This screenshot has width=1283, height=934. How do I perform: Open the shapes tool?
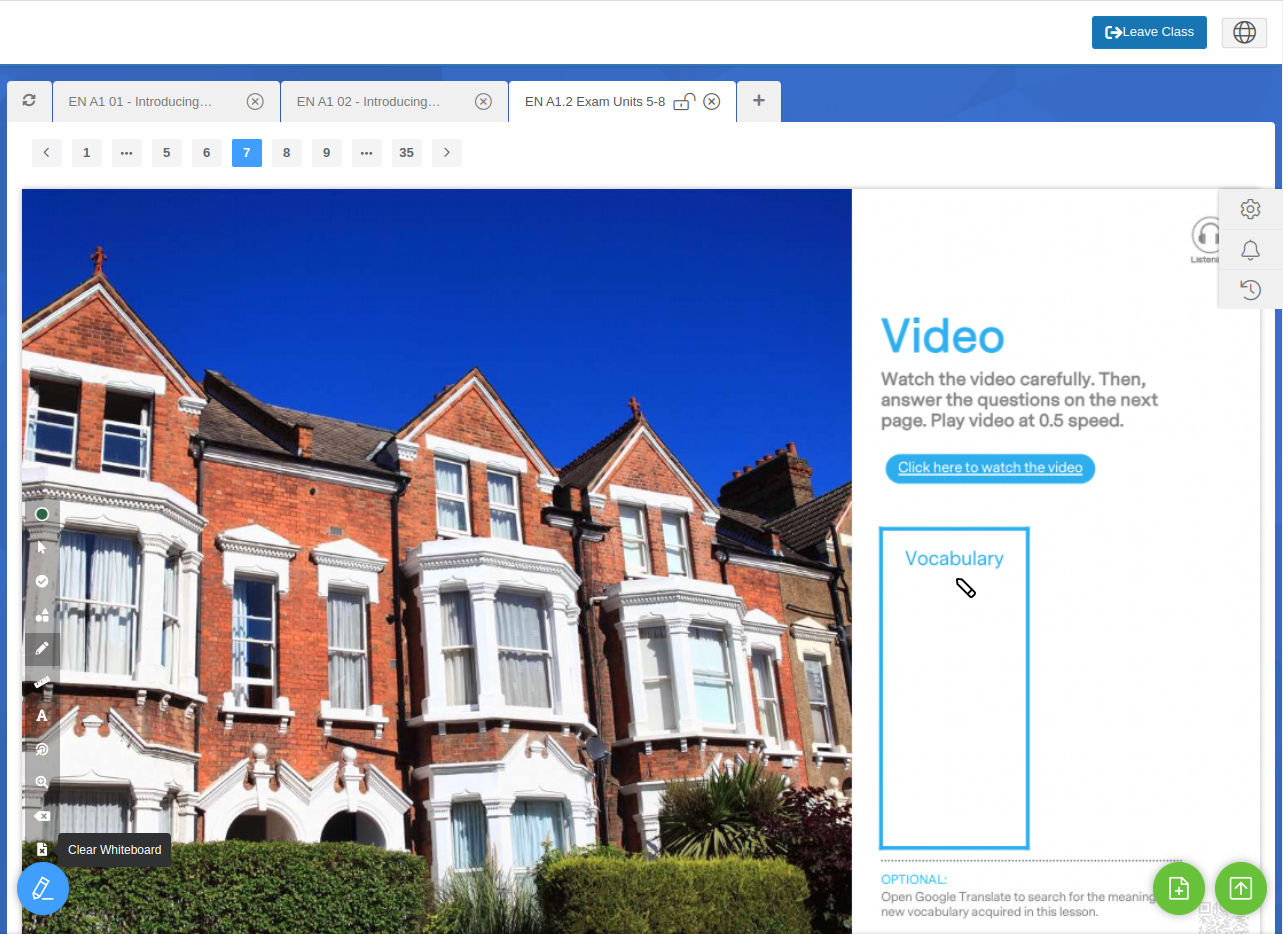point(41,615)
